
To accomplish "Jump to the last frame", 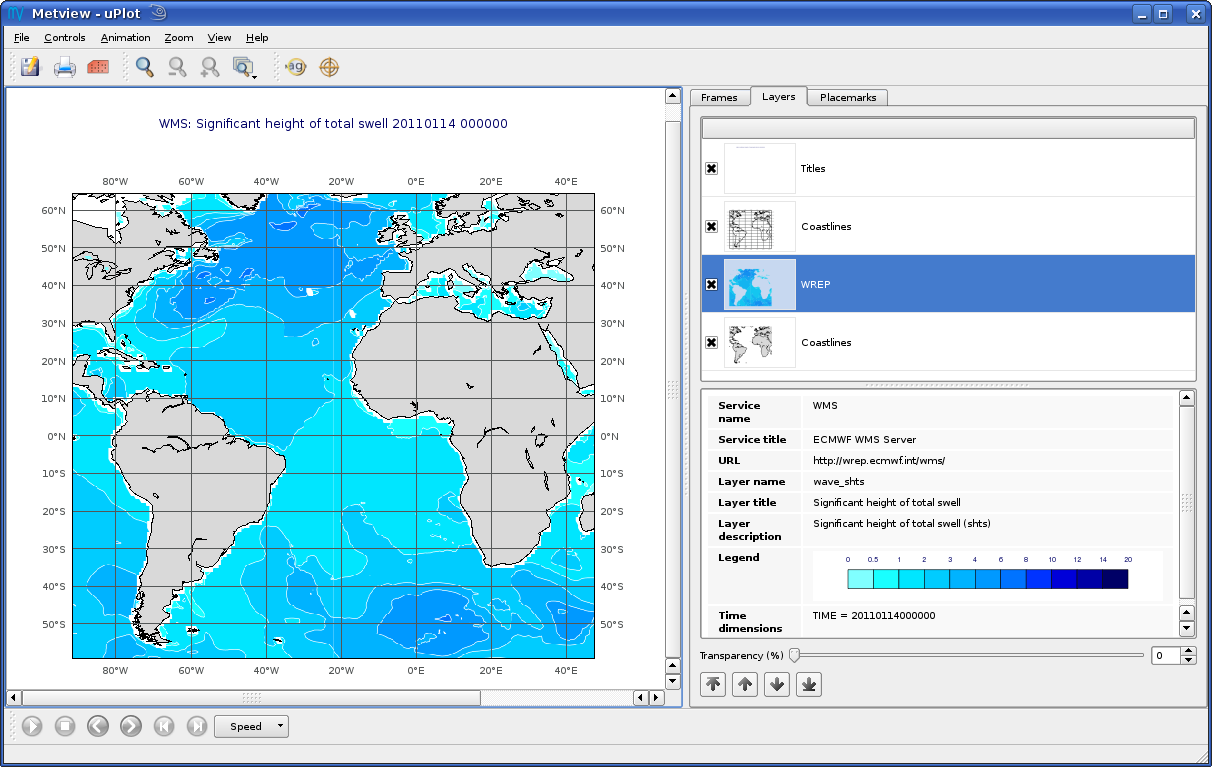I will 197,726.
